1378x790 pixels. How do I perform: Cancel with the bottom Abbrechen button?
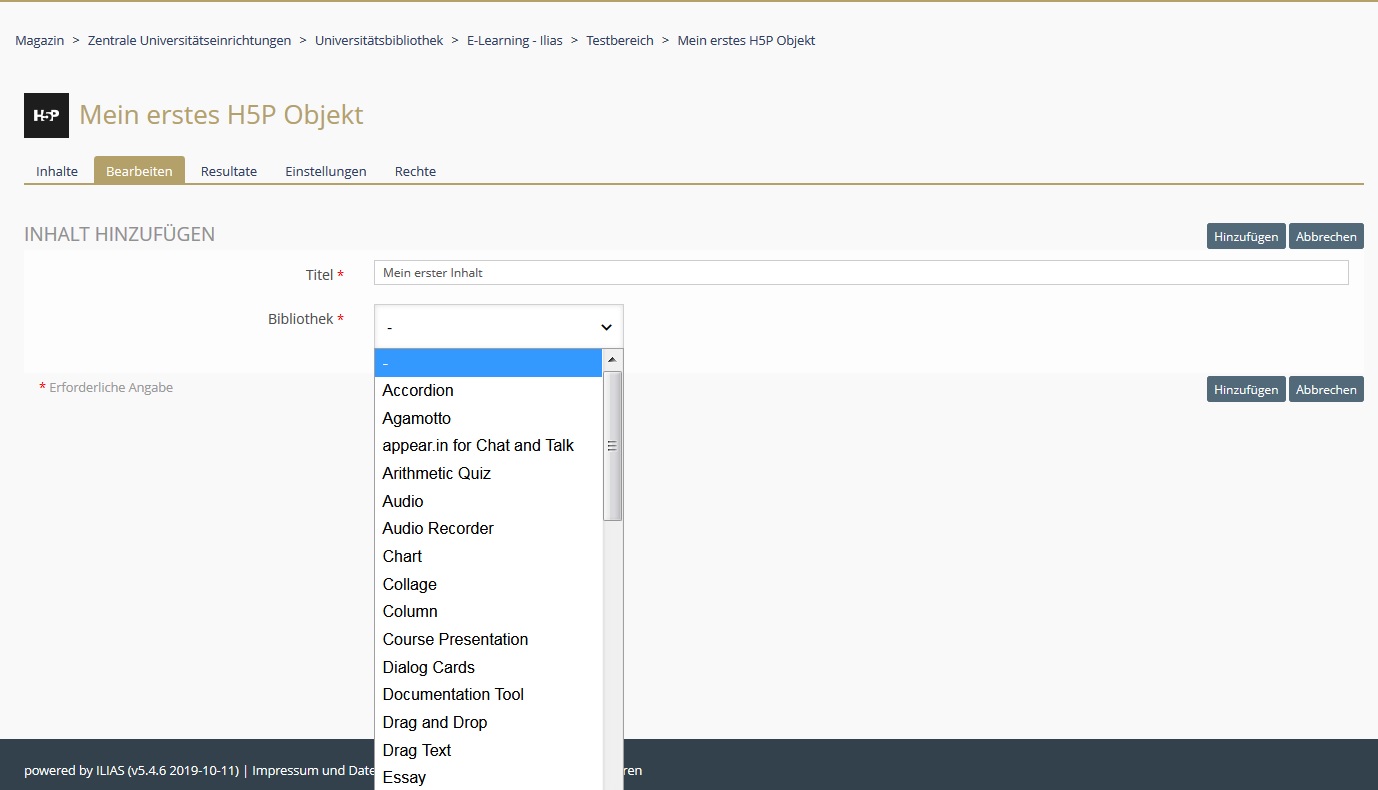point(1326,389)
